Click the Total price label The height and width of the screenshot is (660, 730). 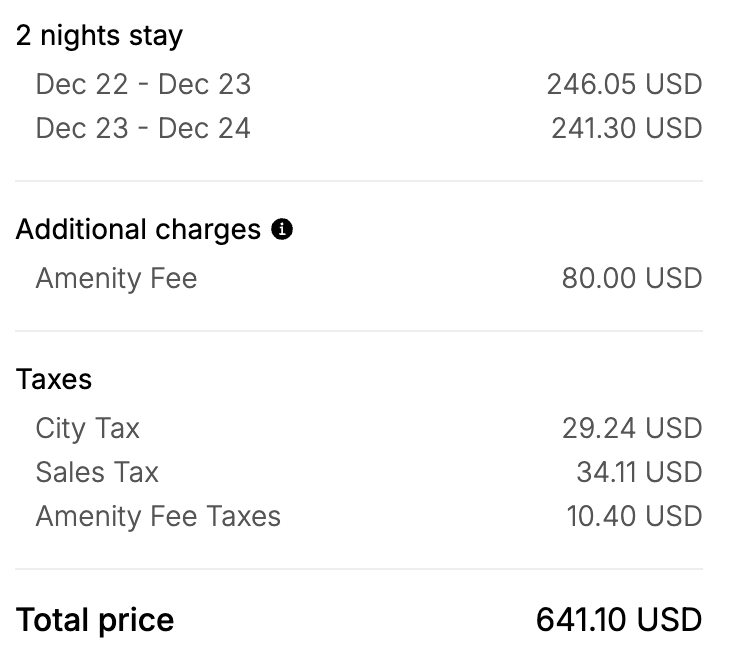95,620
